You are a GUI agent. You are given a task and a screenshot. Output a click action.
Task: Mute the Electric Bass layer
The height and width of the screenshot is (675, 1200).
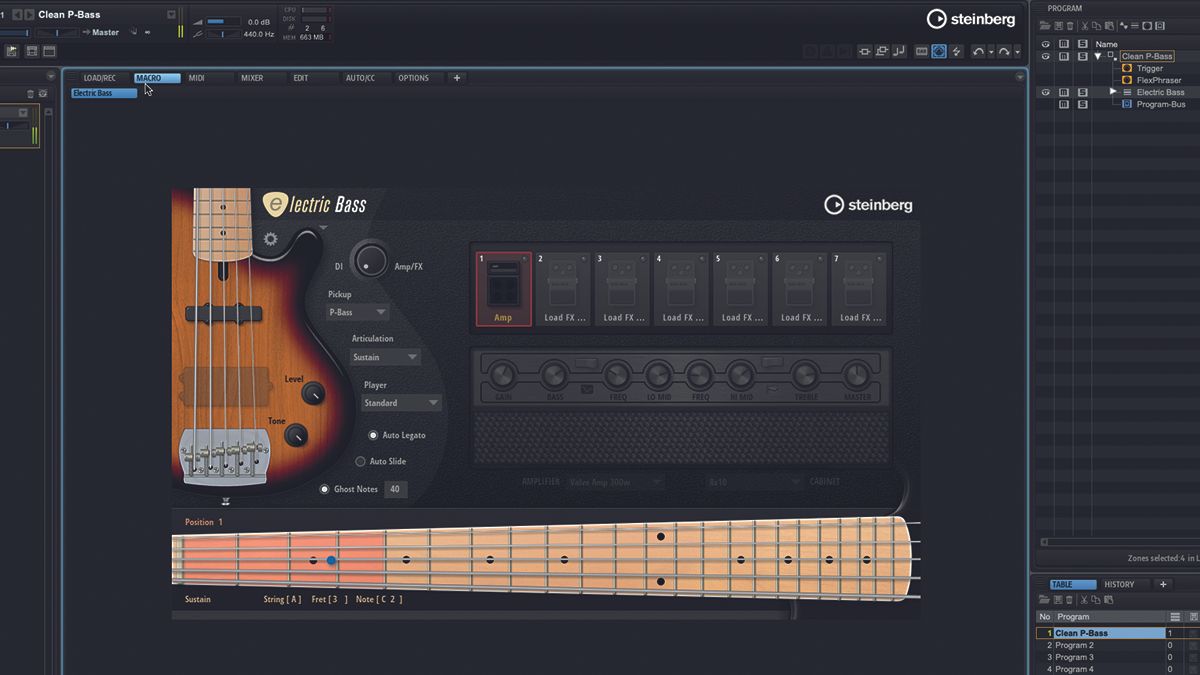point(1065,92)
